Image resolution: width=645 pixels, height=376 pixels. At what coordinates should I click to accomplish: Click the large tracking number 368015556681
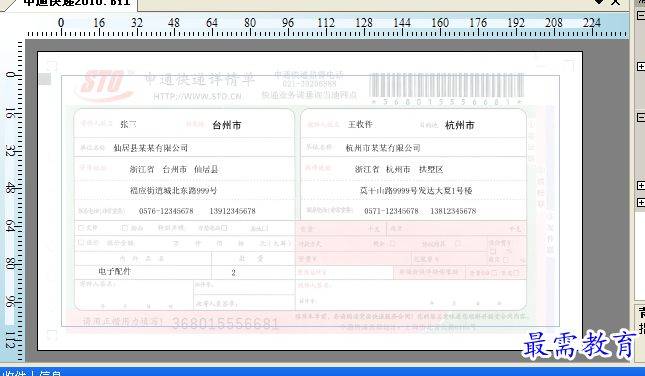pos(225,324)
